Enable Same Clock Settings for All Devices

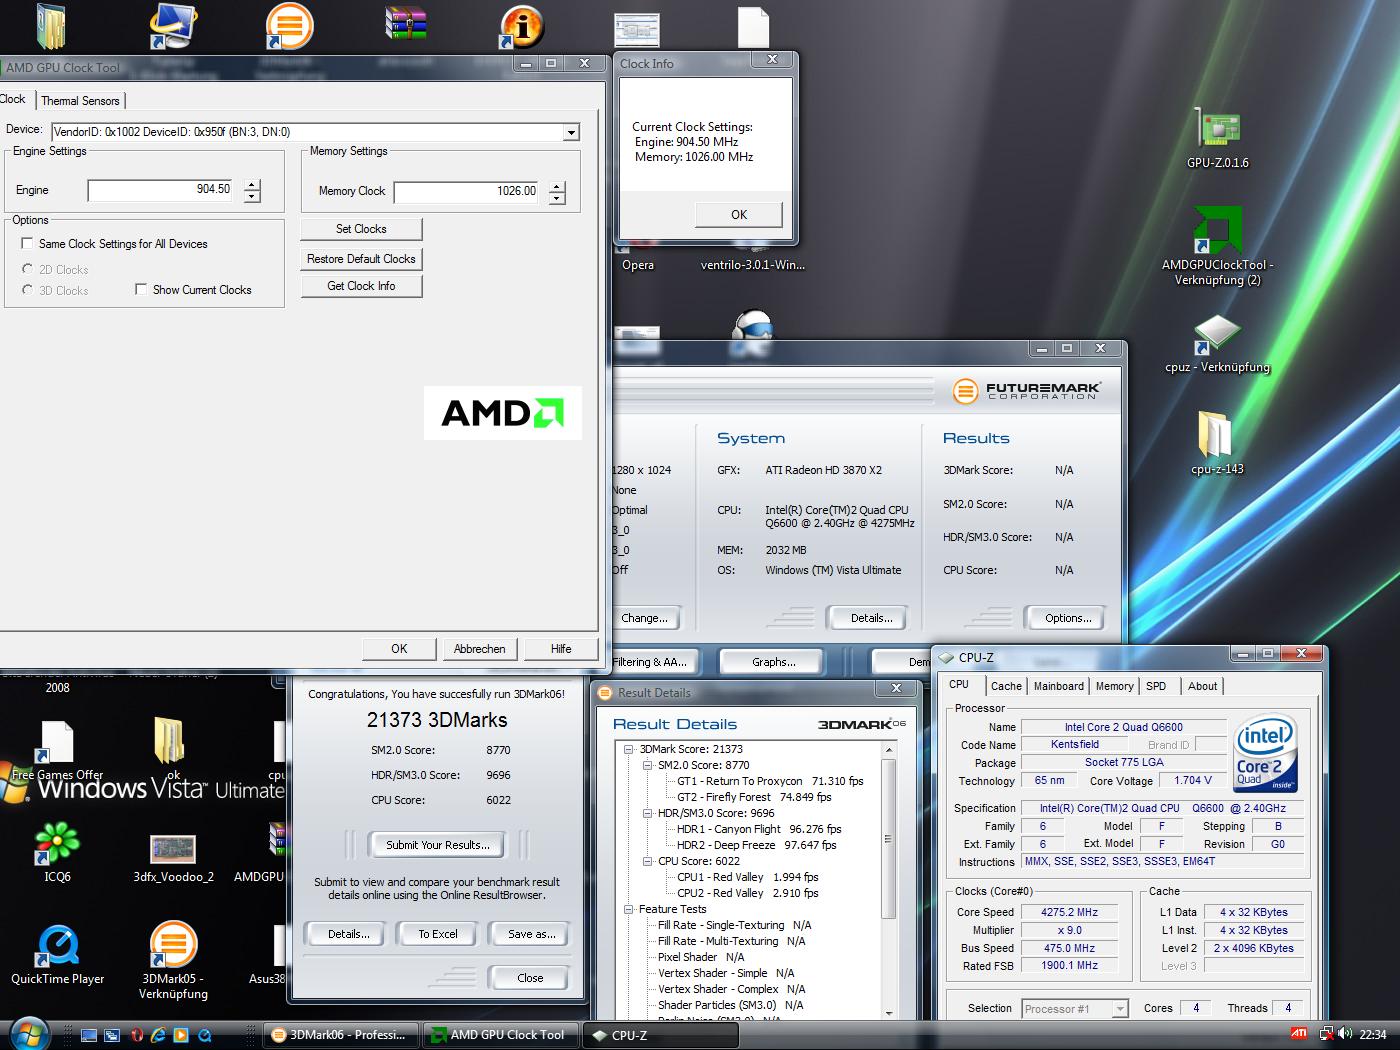click(27, 243)
